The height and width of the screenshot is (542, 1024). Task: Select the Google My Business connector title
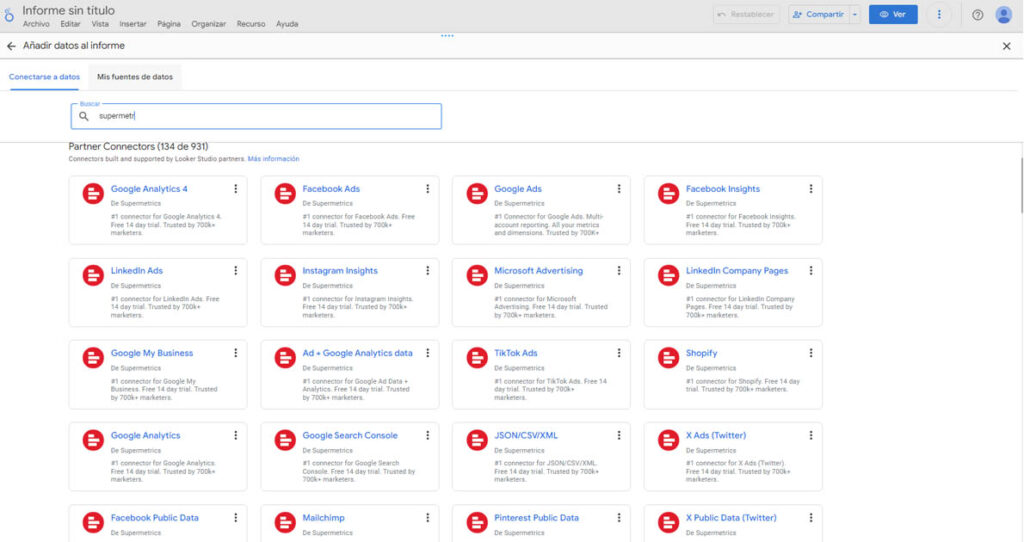152,353
